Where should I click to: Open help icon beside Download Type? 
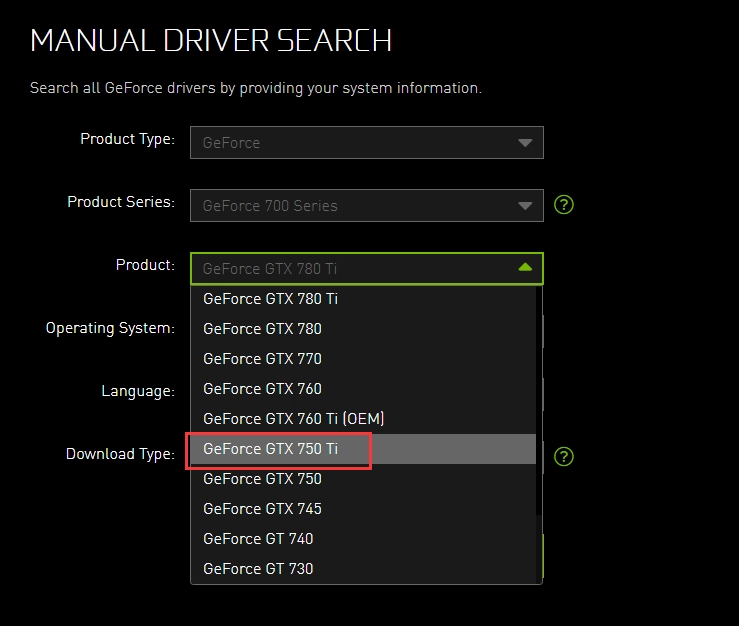pyautogui.click(x=564, y=456)
